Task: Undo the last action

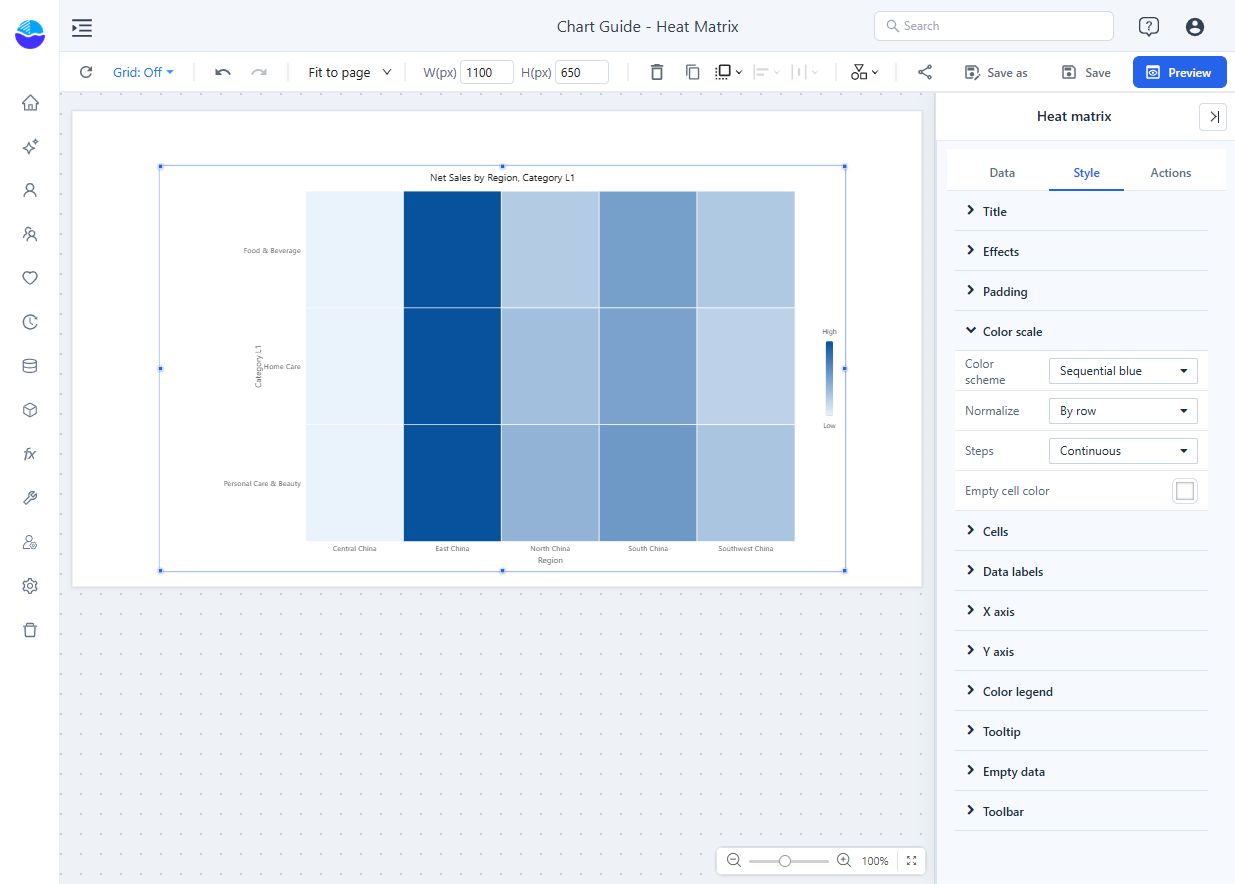Action: [223, 72]
